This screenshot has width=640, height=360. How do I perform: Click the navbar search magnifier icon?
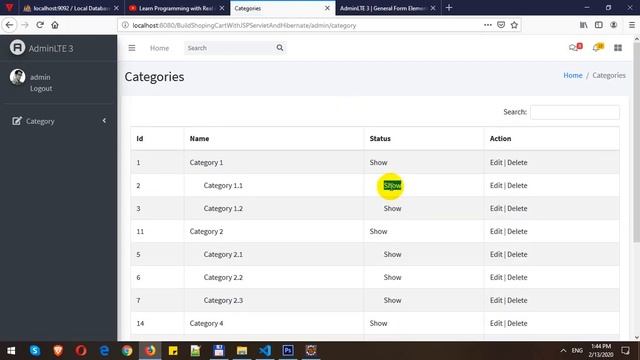(x=280, y=48)
